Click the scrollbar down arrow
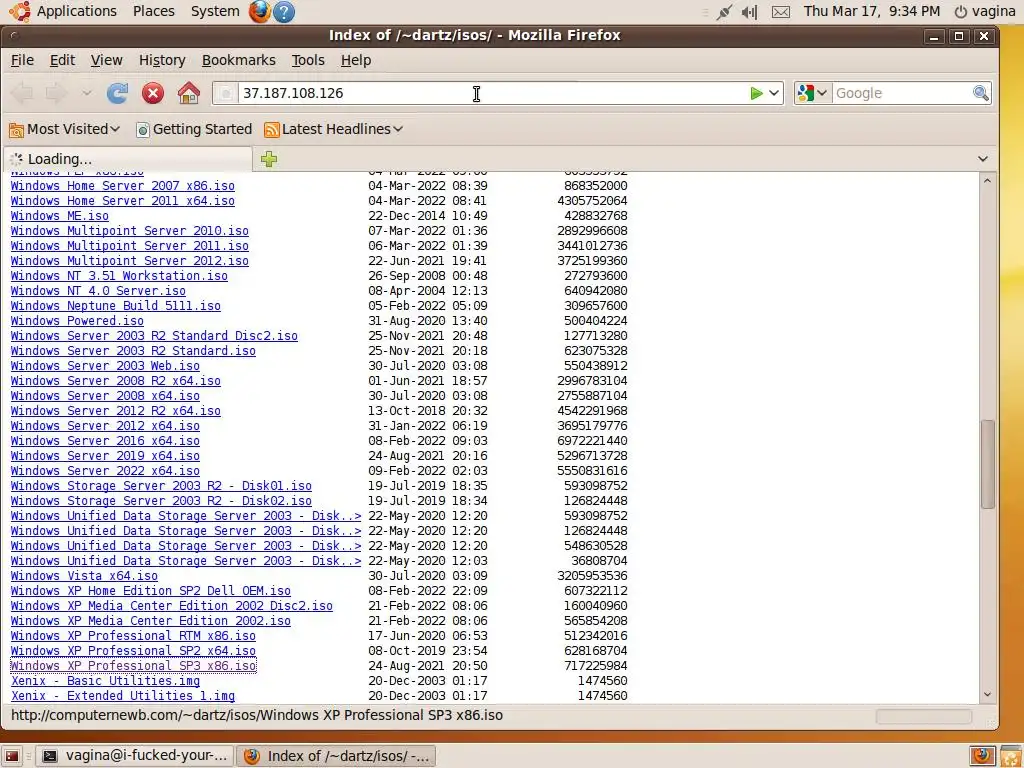Viewport: 1024px width, 768px height. coord(987,694)
